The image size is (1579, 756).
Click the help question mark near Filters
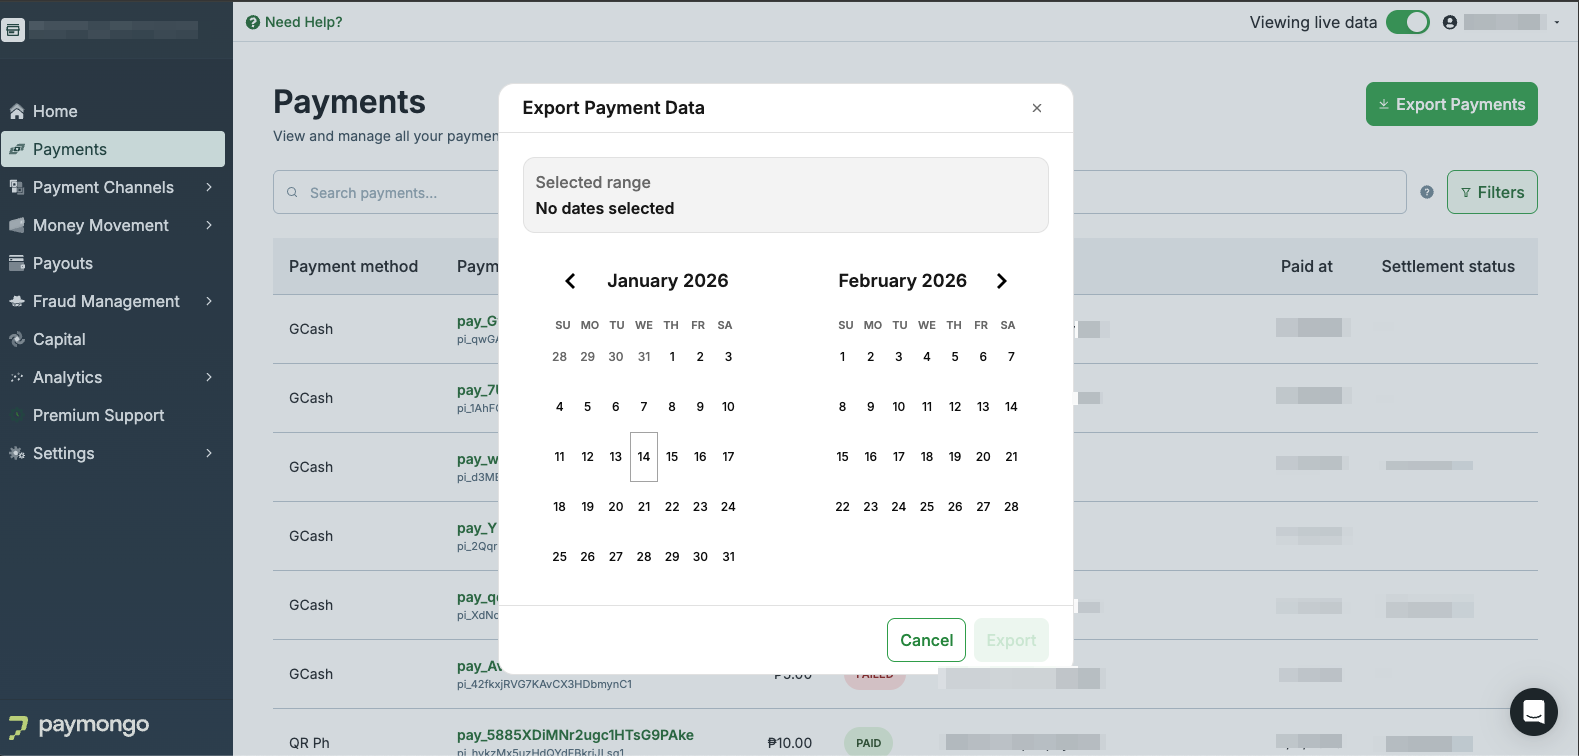point(1427,192)
